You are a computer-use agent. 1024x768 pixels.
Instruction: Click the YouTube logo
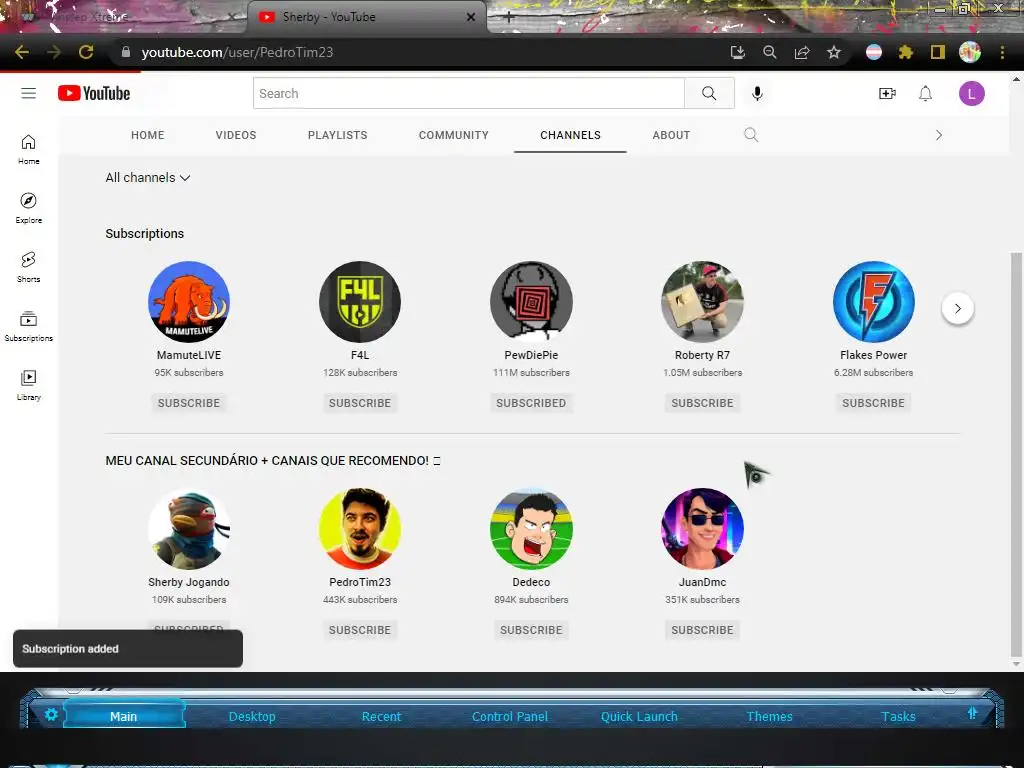pyautogui.click(x=94, y=93)
